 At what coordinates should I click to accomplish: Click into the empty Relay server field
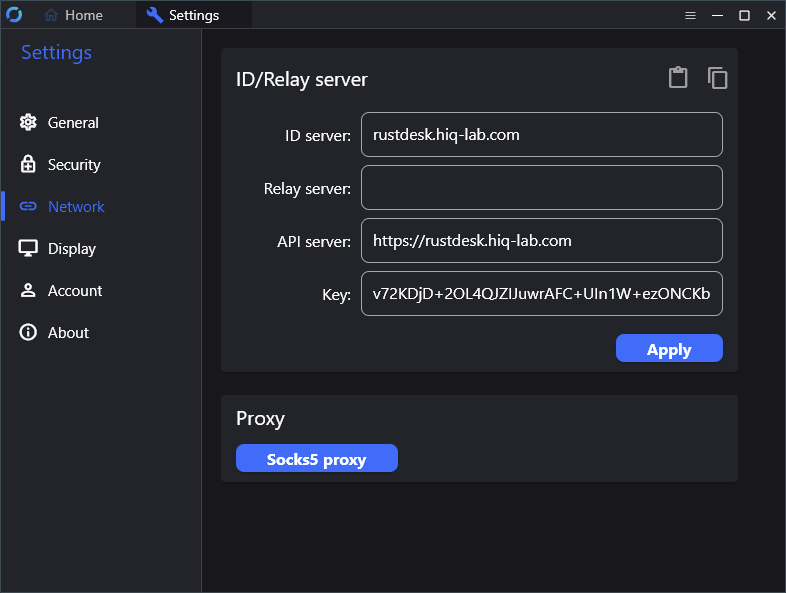(x=541, y=187)
